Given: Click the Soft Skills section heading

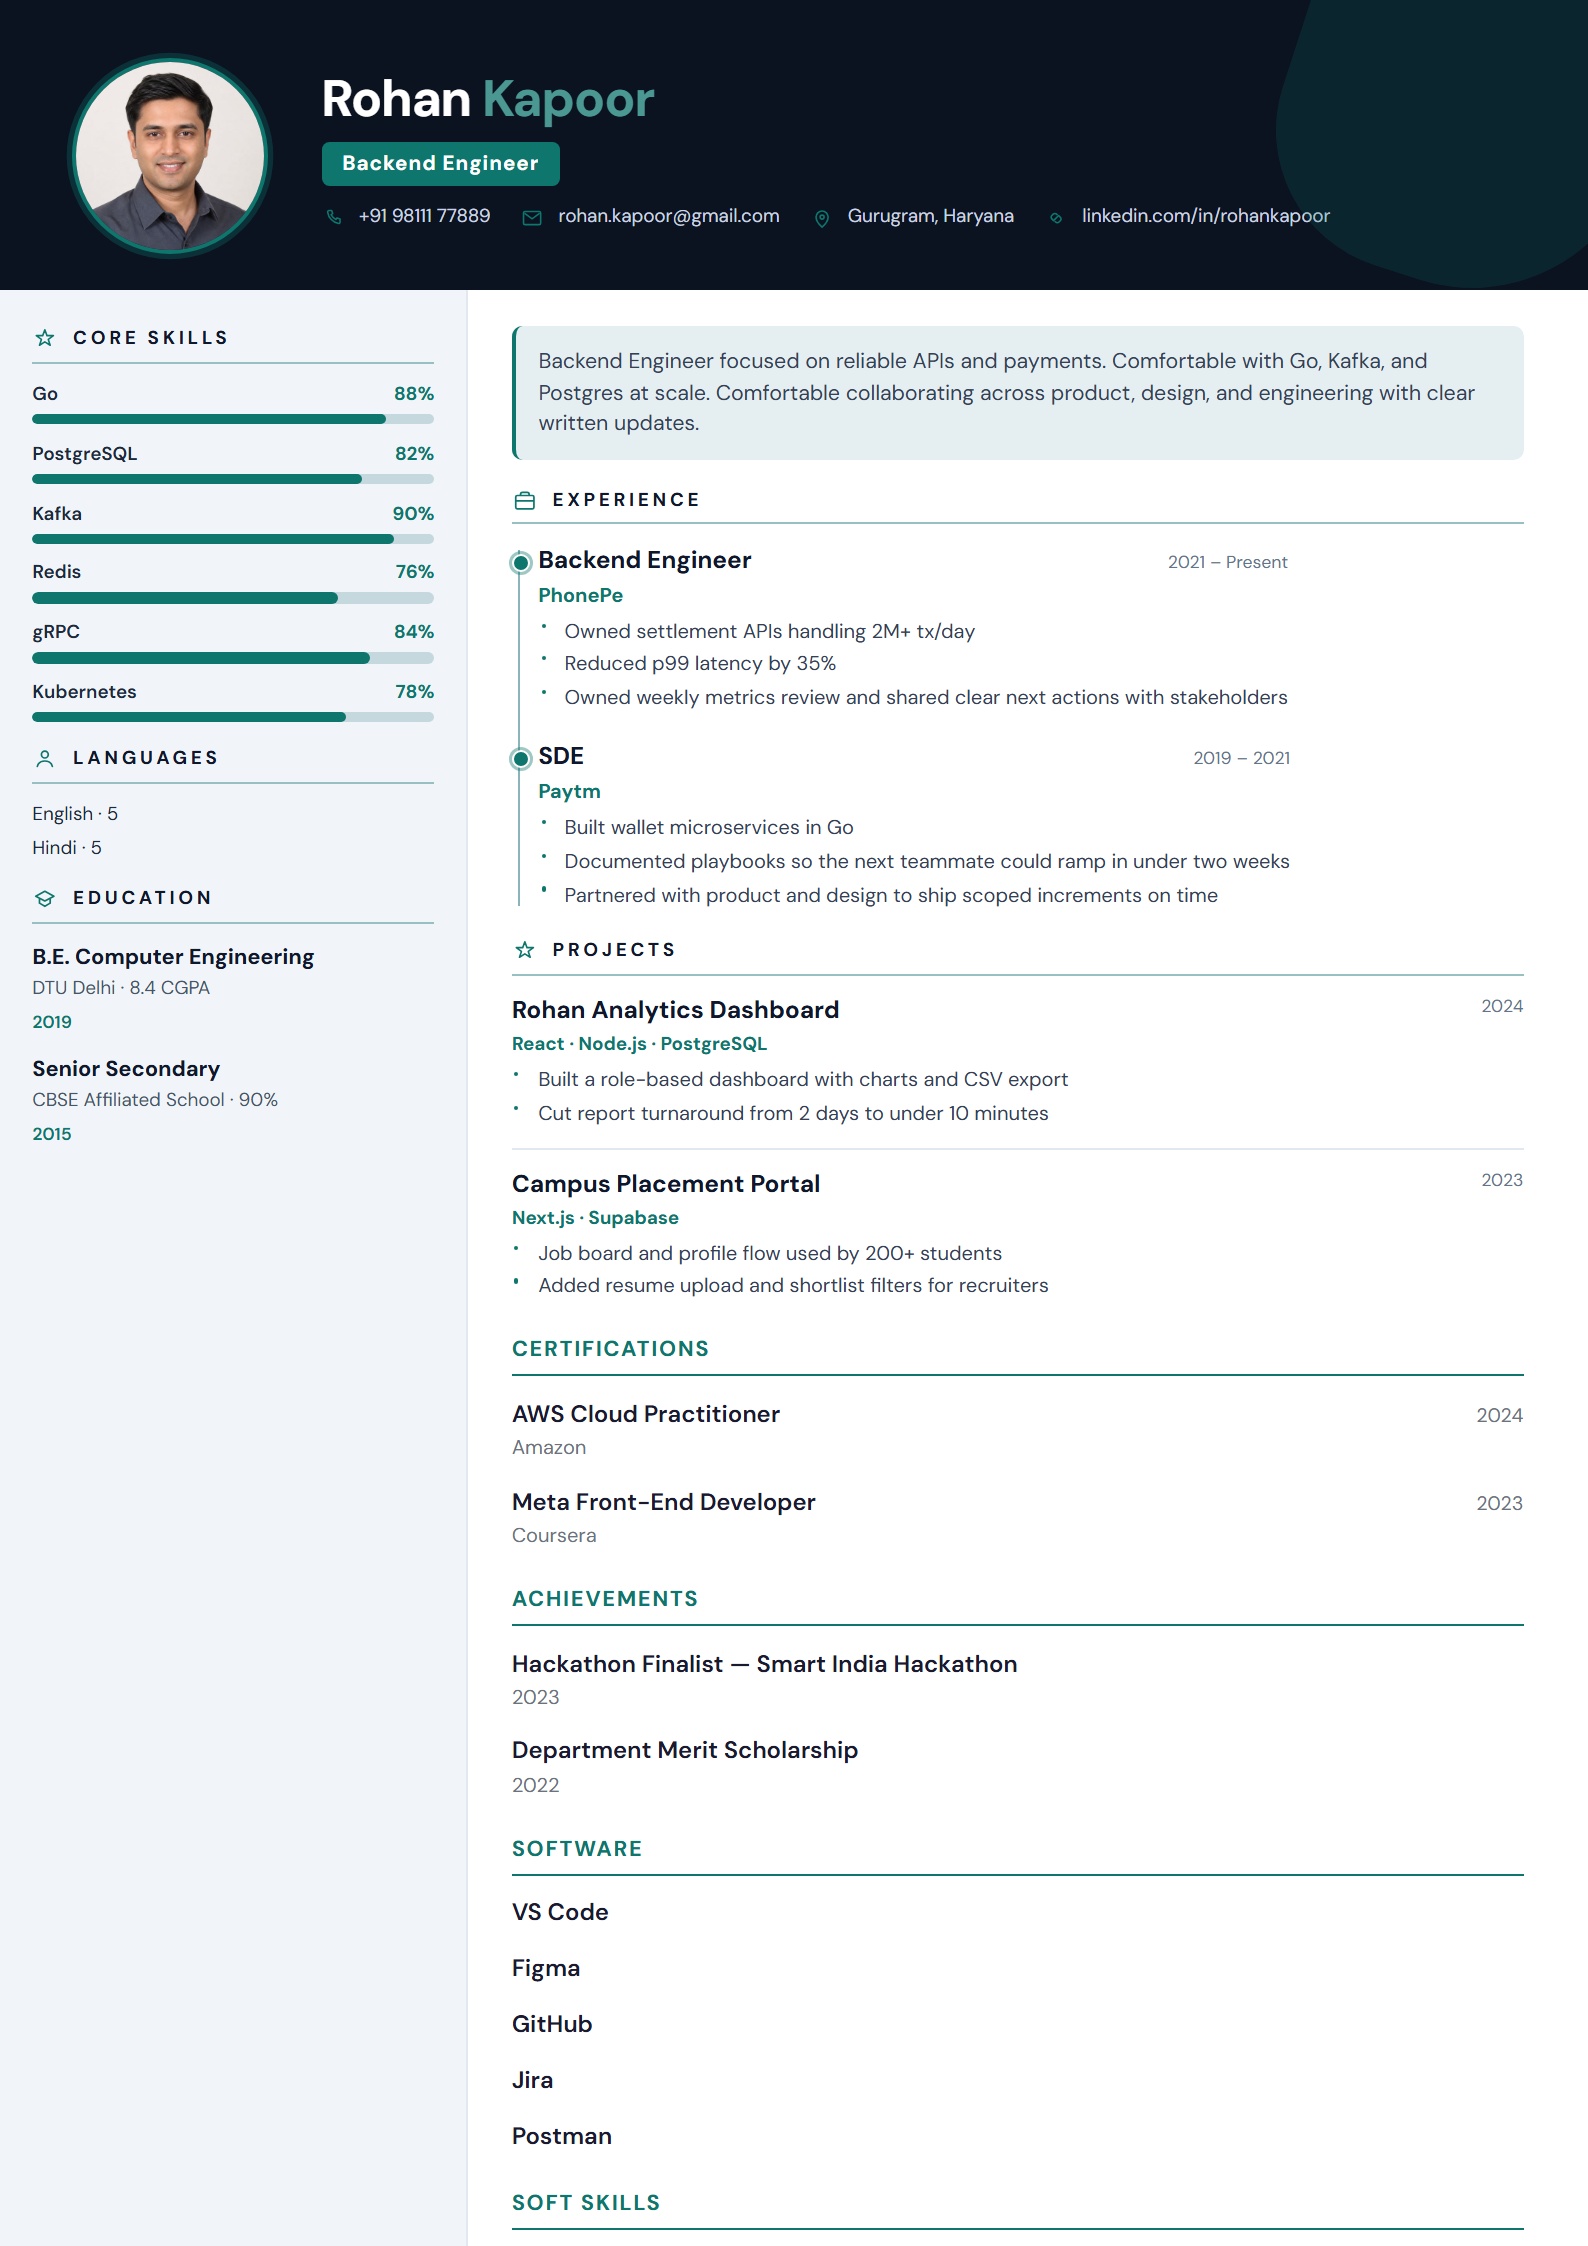Looking at the screenshot, I should 586,2203.
